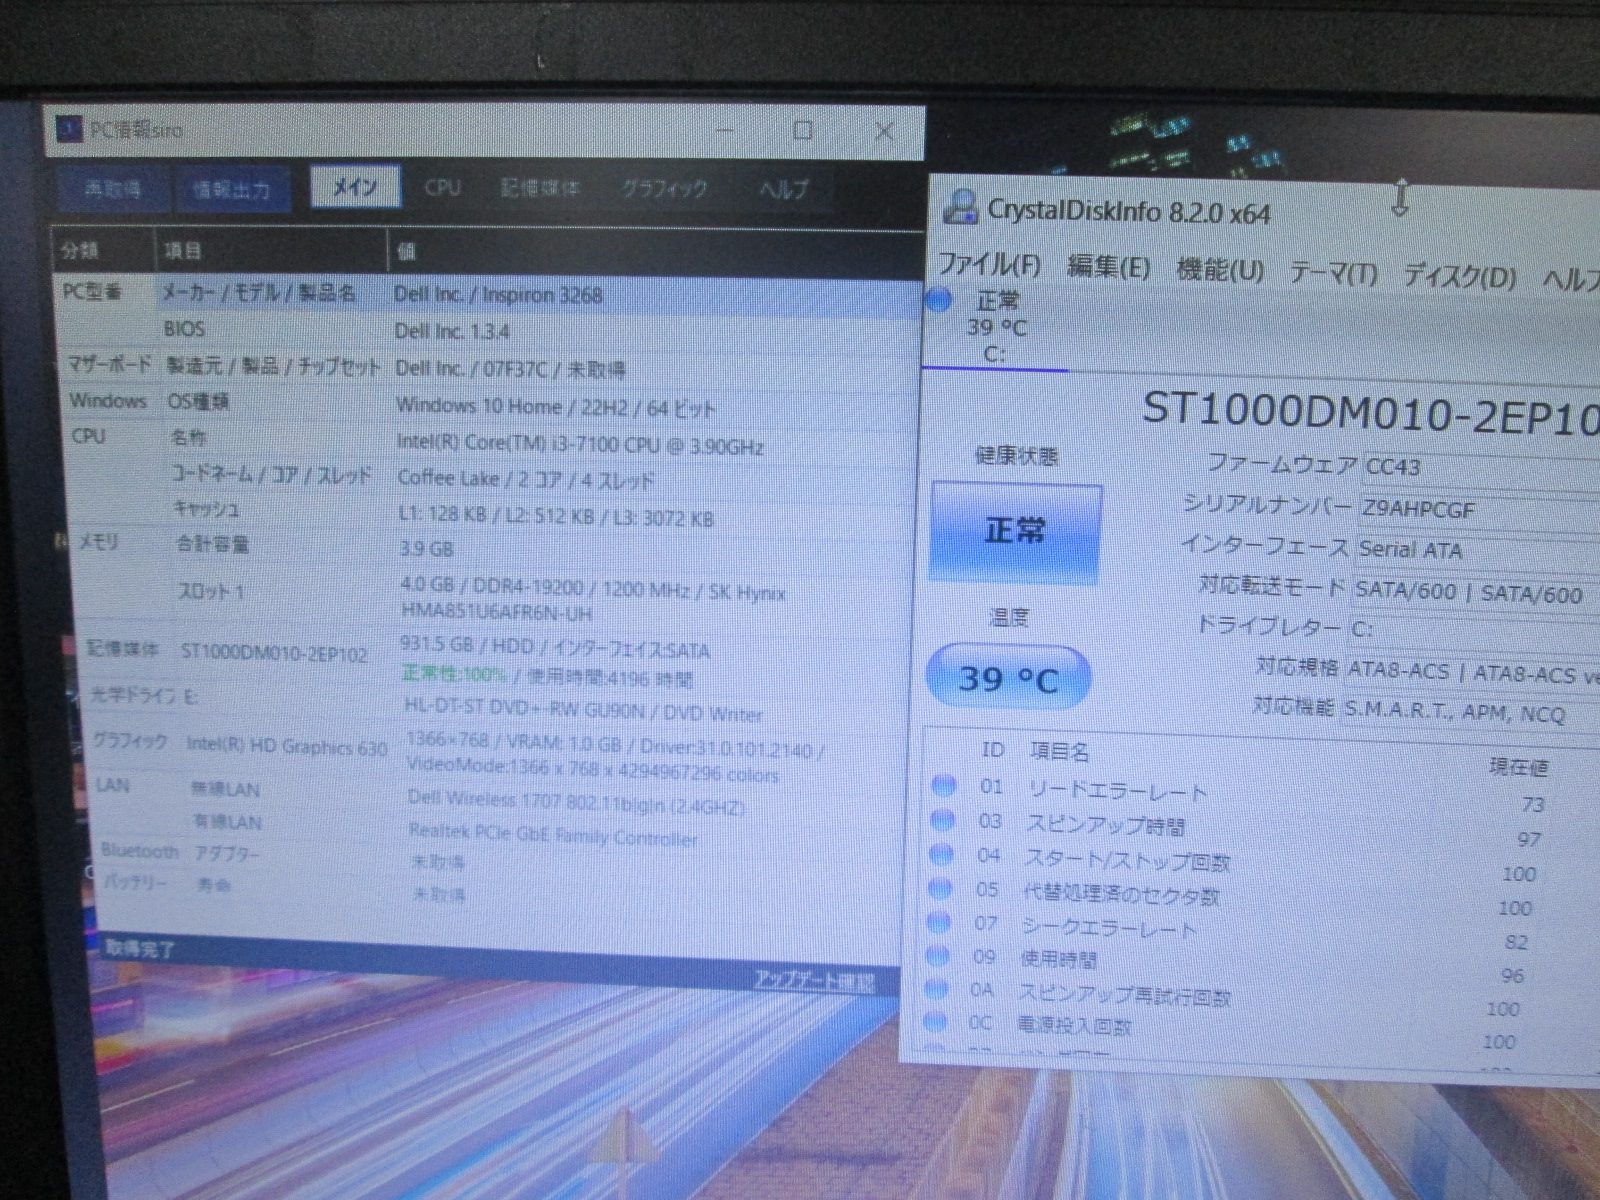
Task: Switch to the メイン tab
Action: [x=355, y=187]
